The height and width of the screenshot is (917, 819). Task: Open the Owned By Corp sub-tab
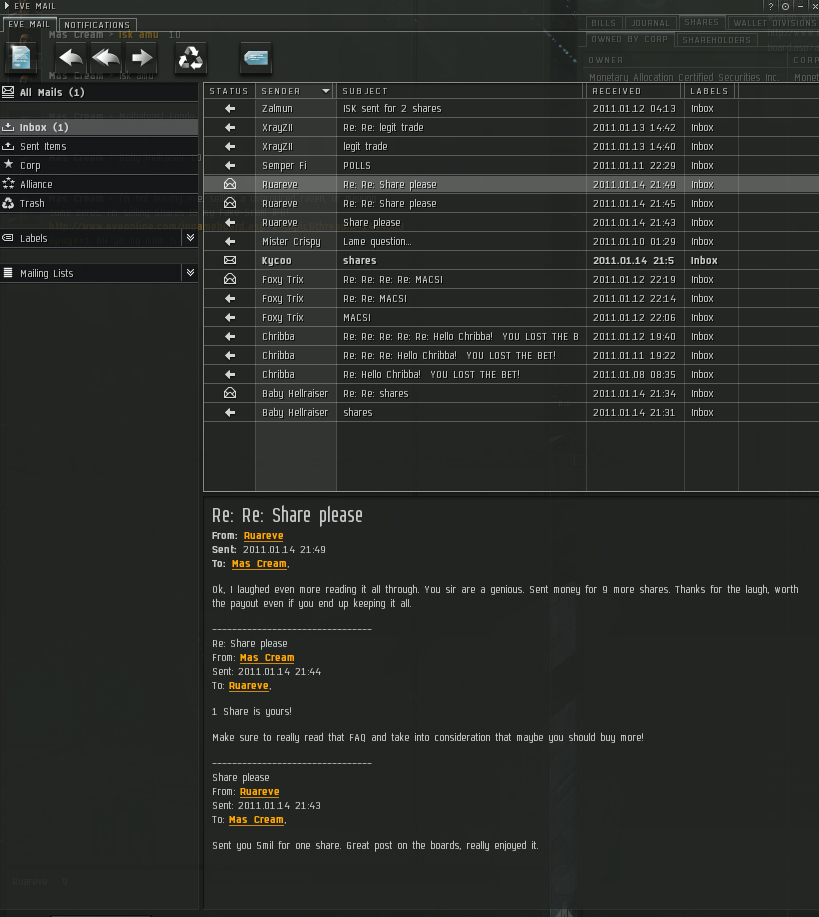coord(629,39)
